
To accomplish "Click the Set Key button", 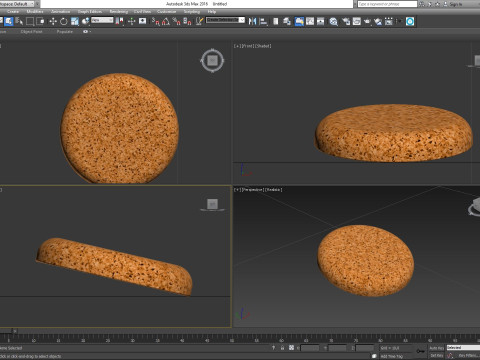I will [x=436, y=356].
